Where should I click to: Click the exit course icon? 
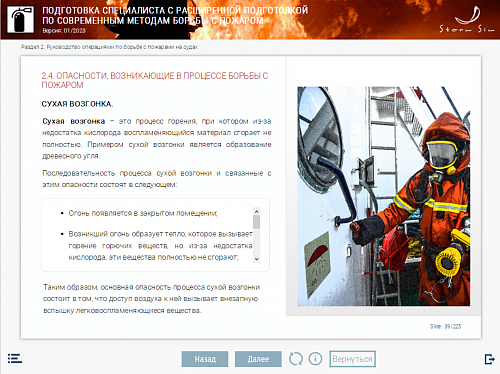(489, 359)
